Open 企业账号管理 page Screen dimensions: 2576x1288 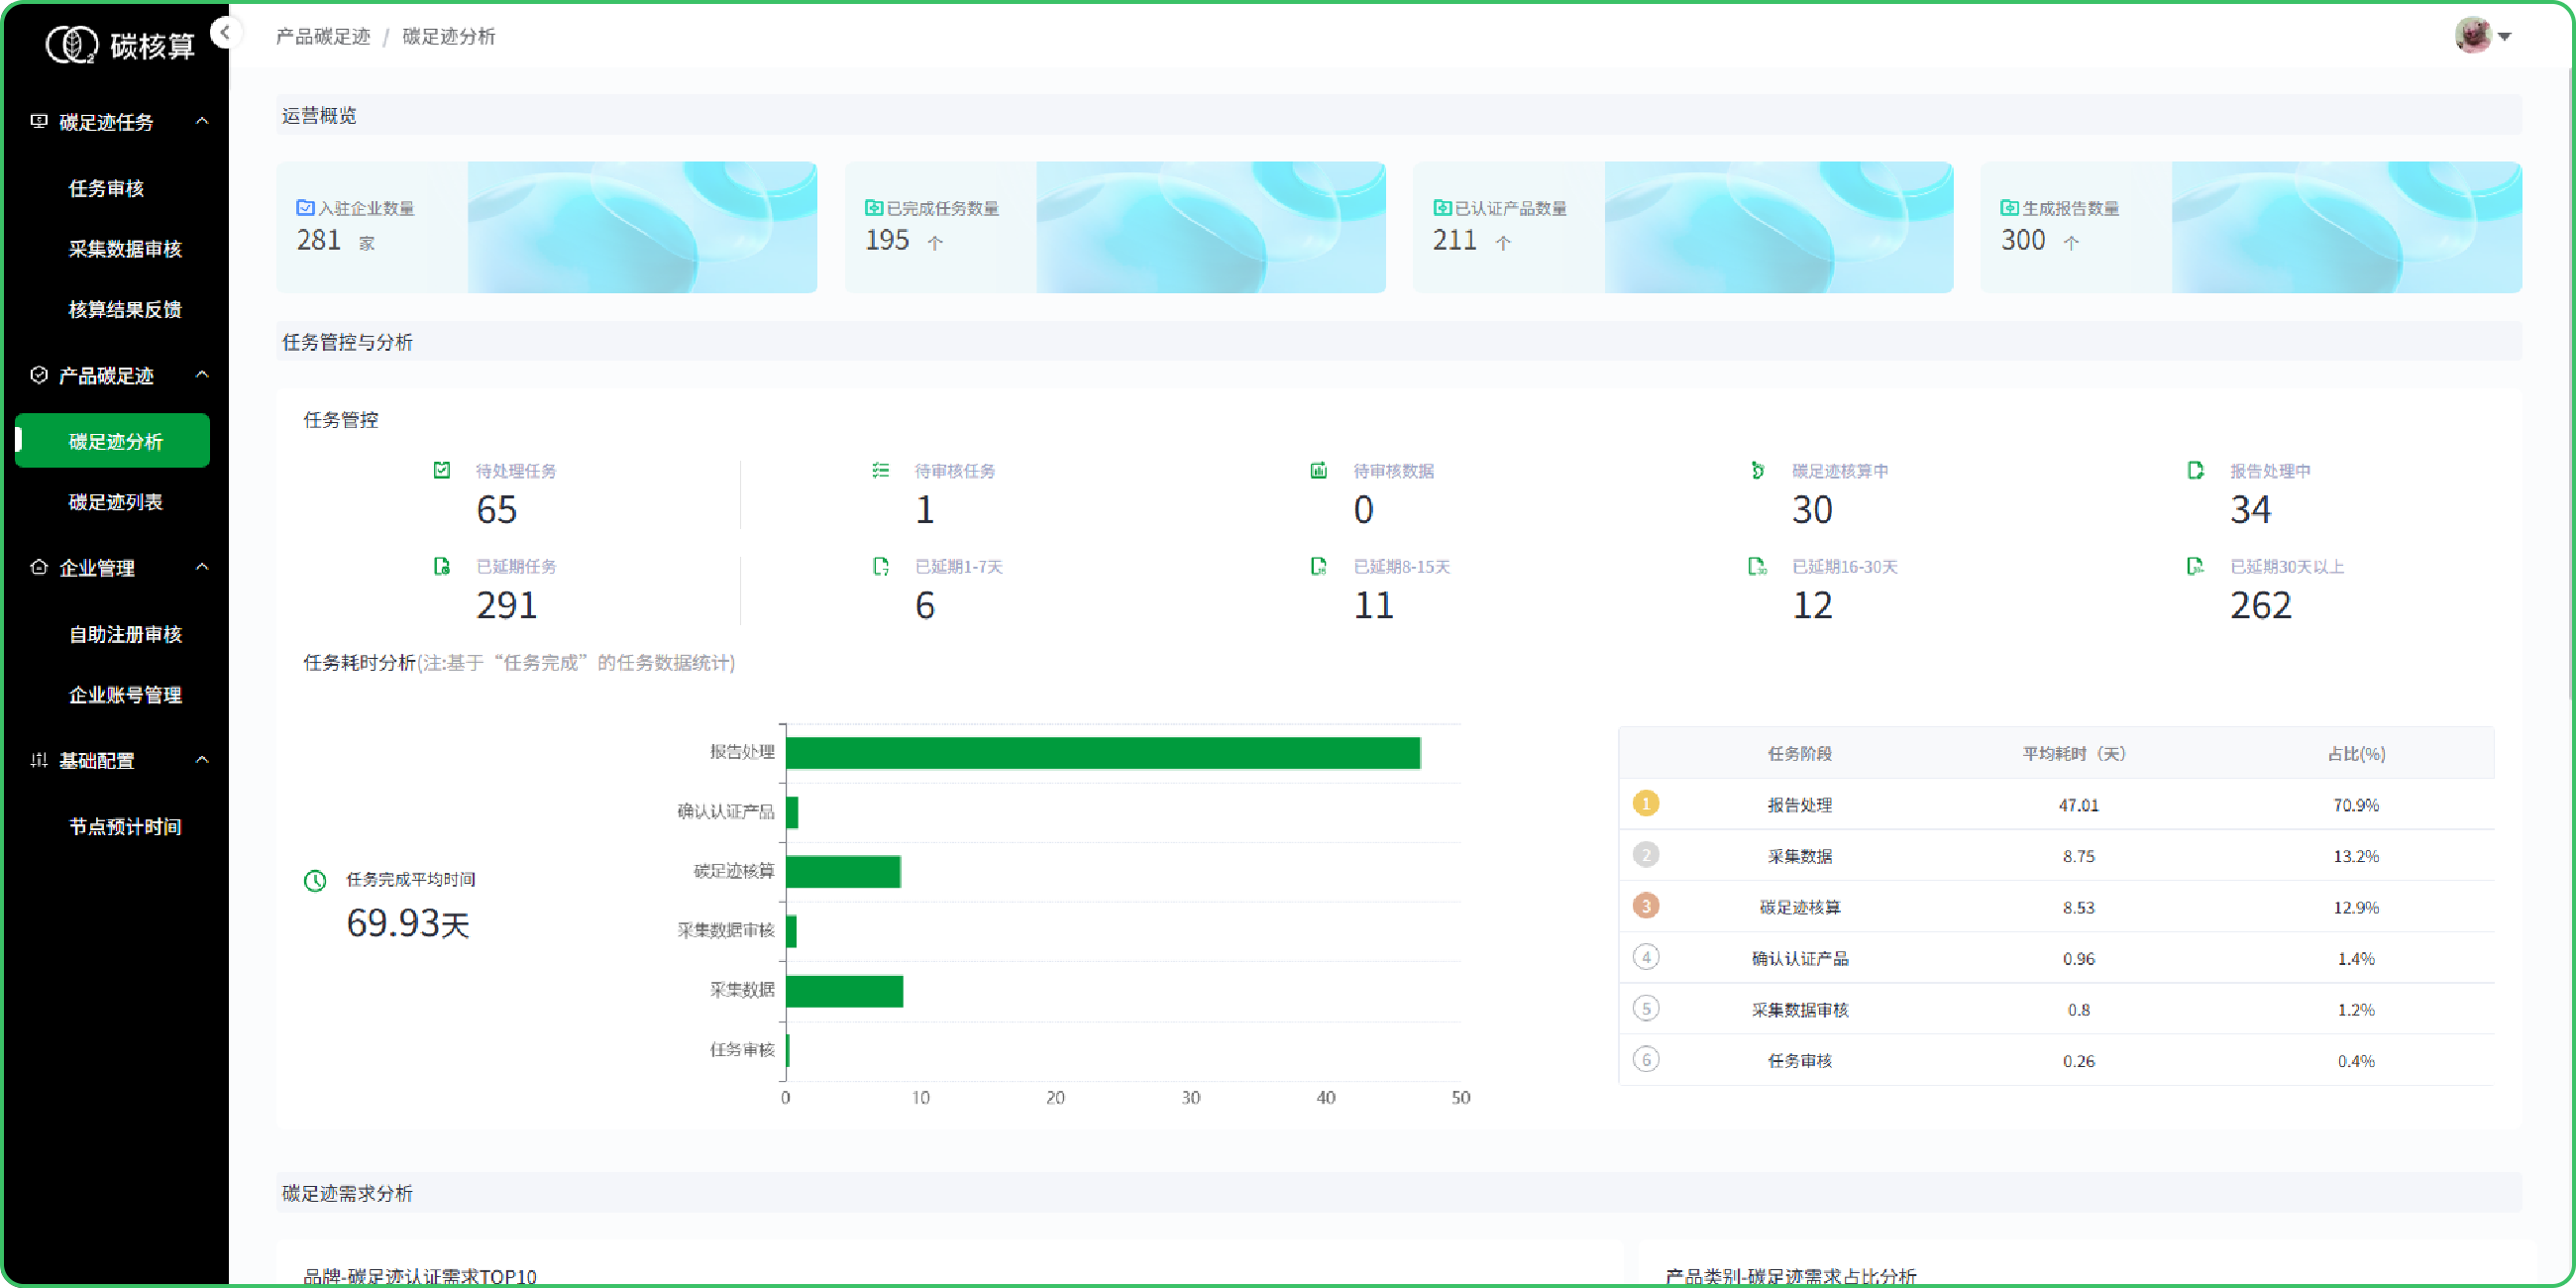124,695
